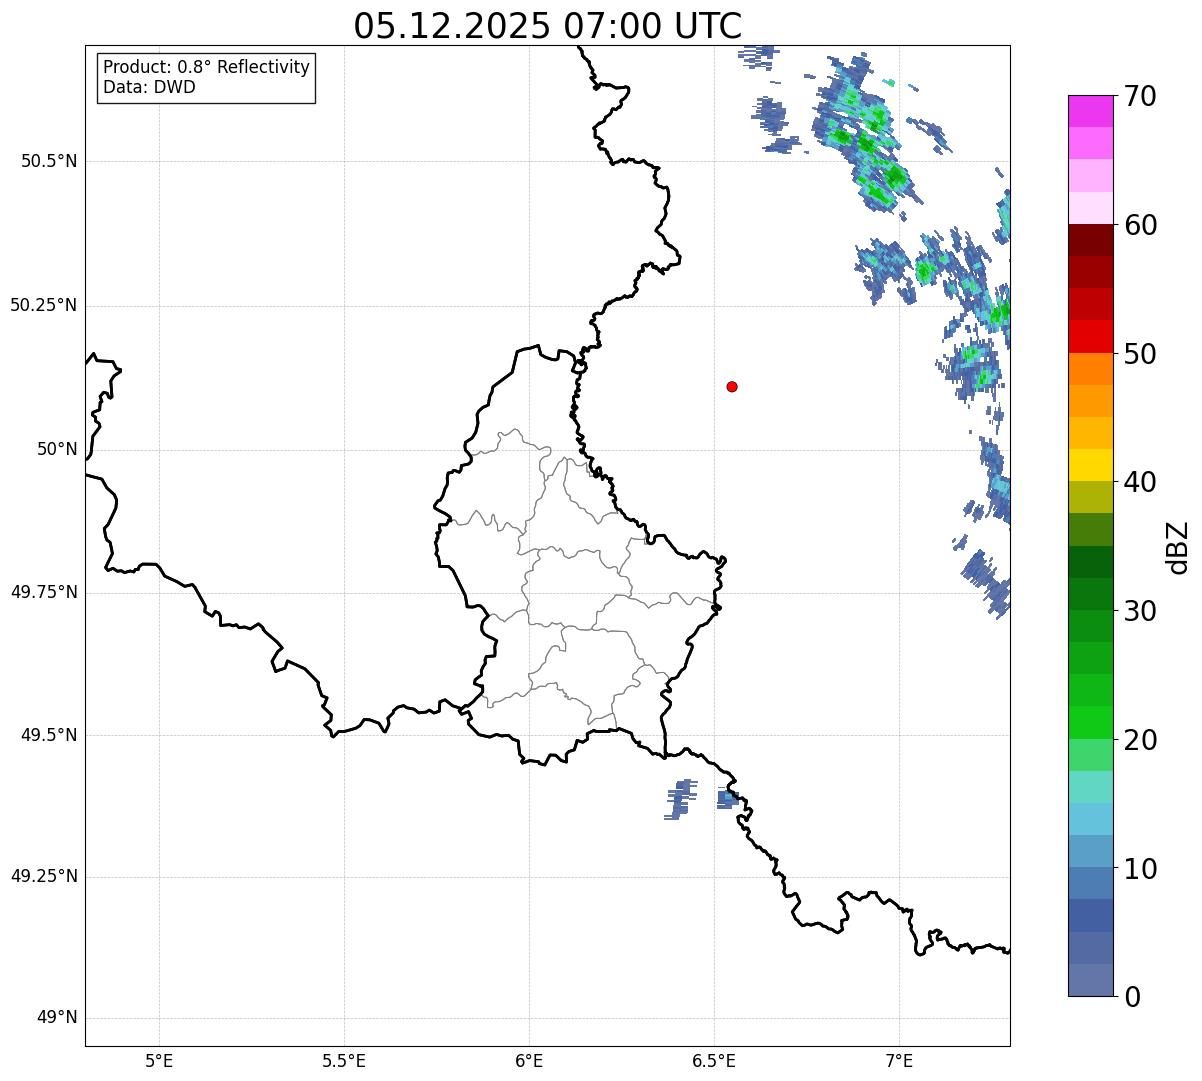Click the longitude label '6.5°E'
The image size is (1202, 1081).
coord(714,1060)
